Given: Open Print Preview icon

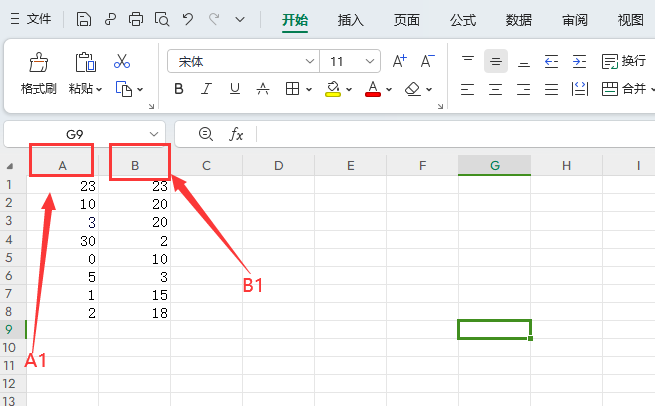Looking at the screenshot, I should (x=162, y=19).
